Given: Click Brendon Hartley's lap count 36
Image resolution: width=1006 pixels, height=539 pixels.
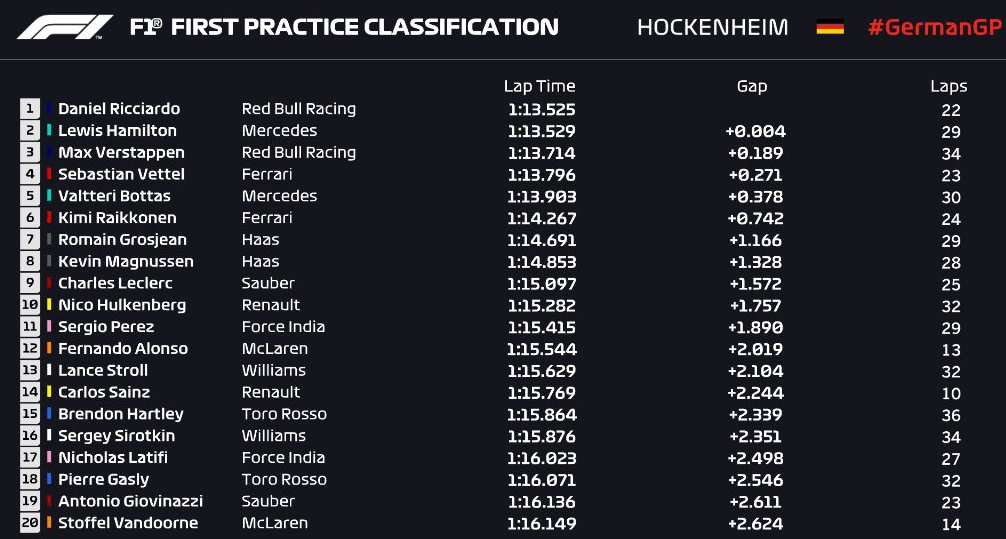Looking at the screenshot, I should (x=951, y=415).
